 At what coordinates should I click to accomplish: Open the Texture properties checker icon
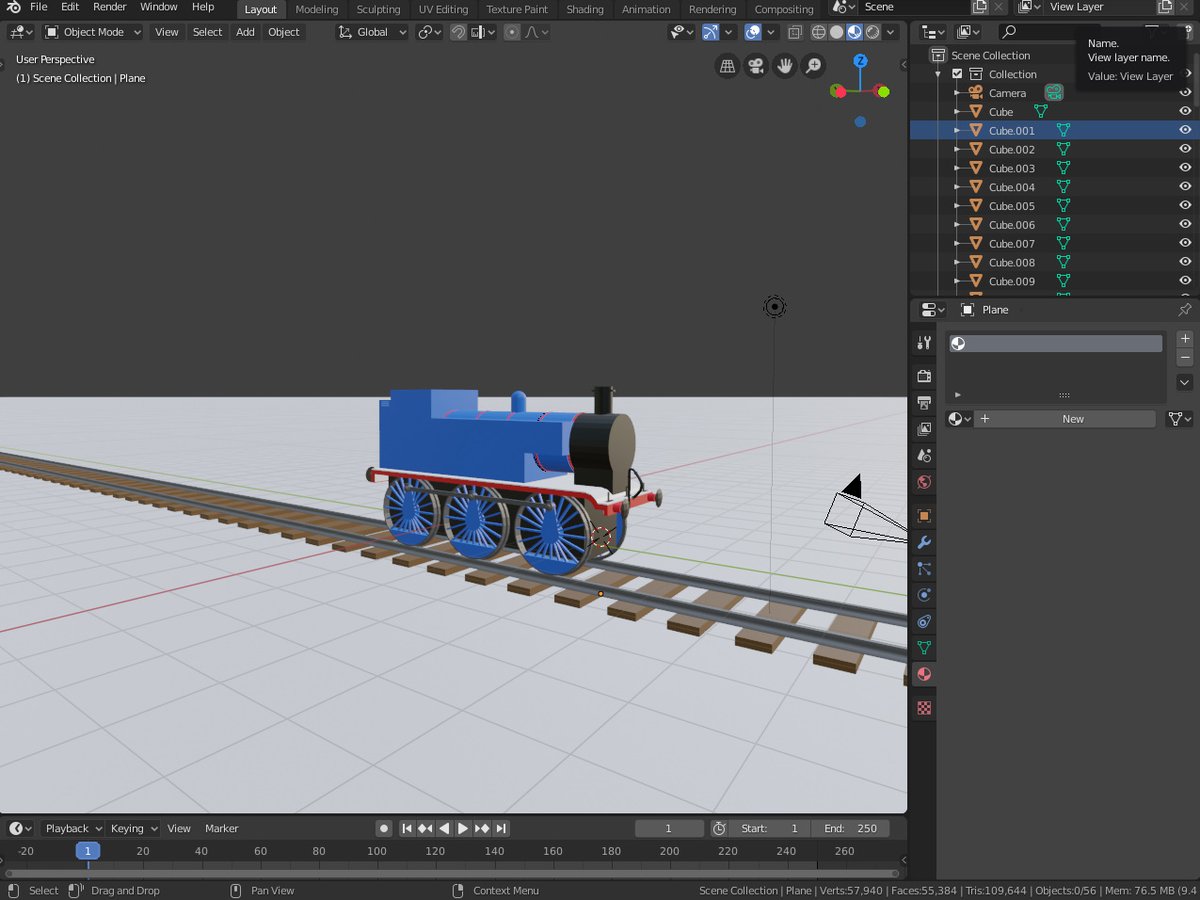click(x=924, y=708)
